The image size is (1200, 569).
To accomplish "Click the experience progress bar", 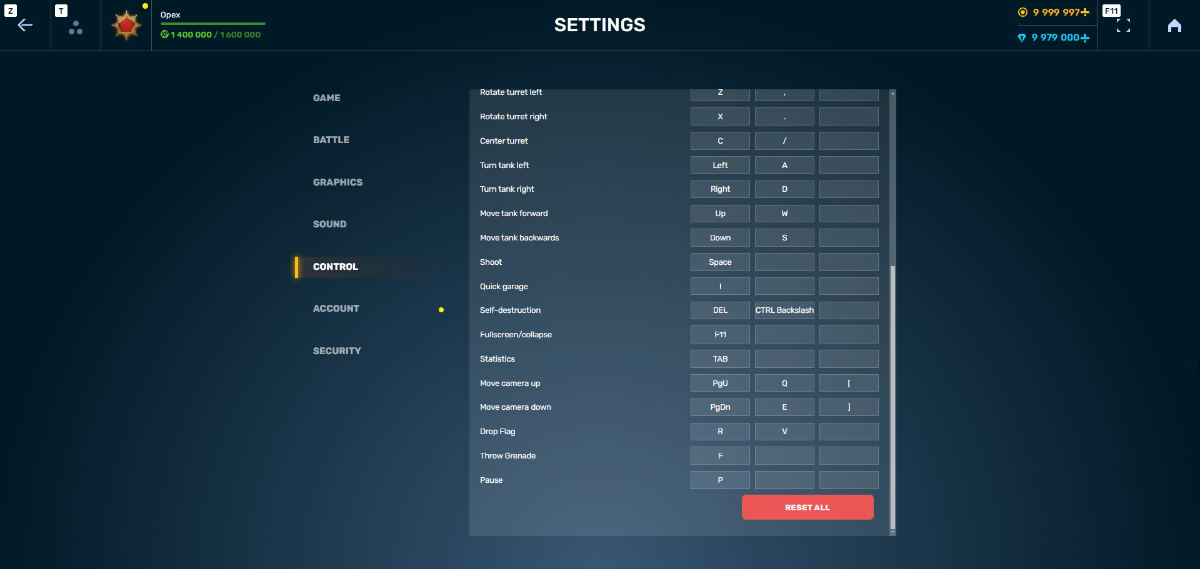I will click(213, 23).
